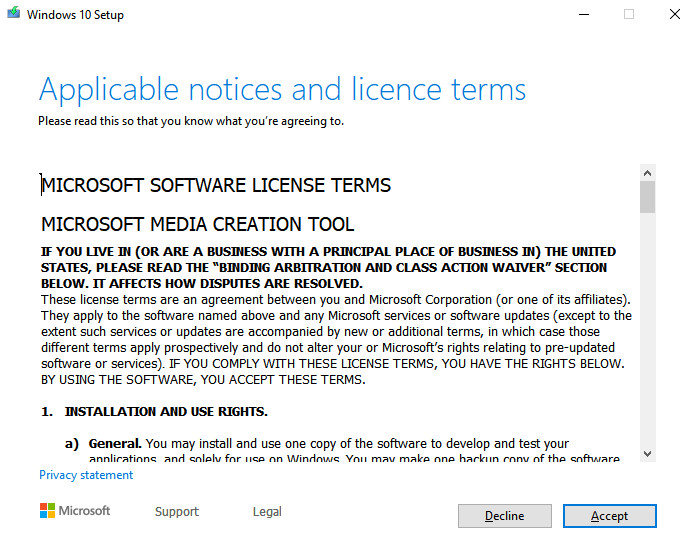697x552 pixels.
Task: Click the licence scrollbar up arrow
Action: point(648,173)
